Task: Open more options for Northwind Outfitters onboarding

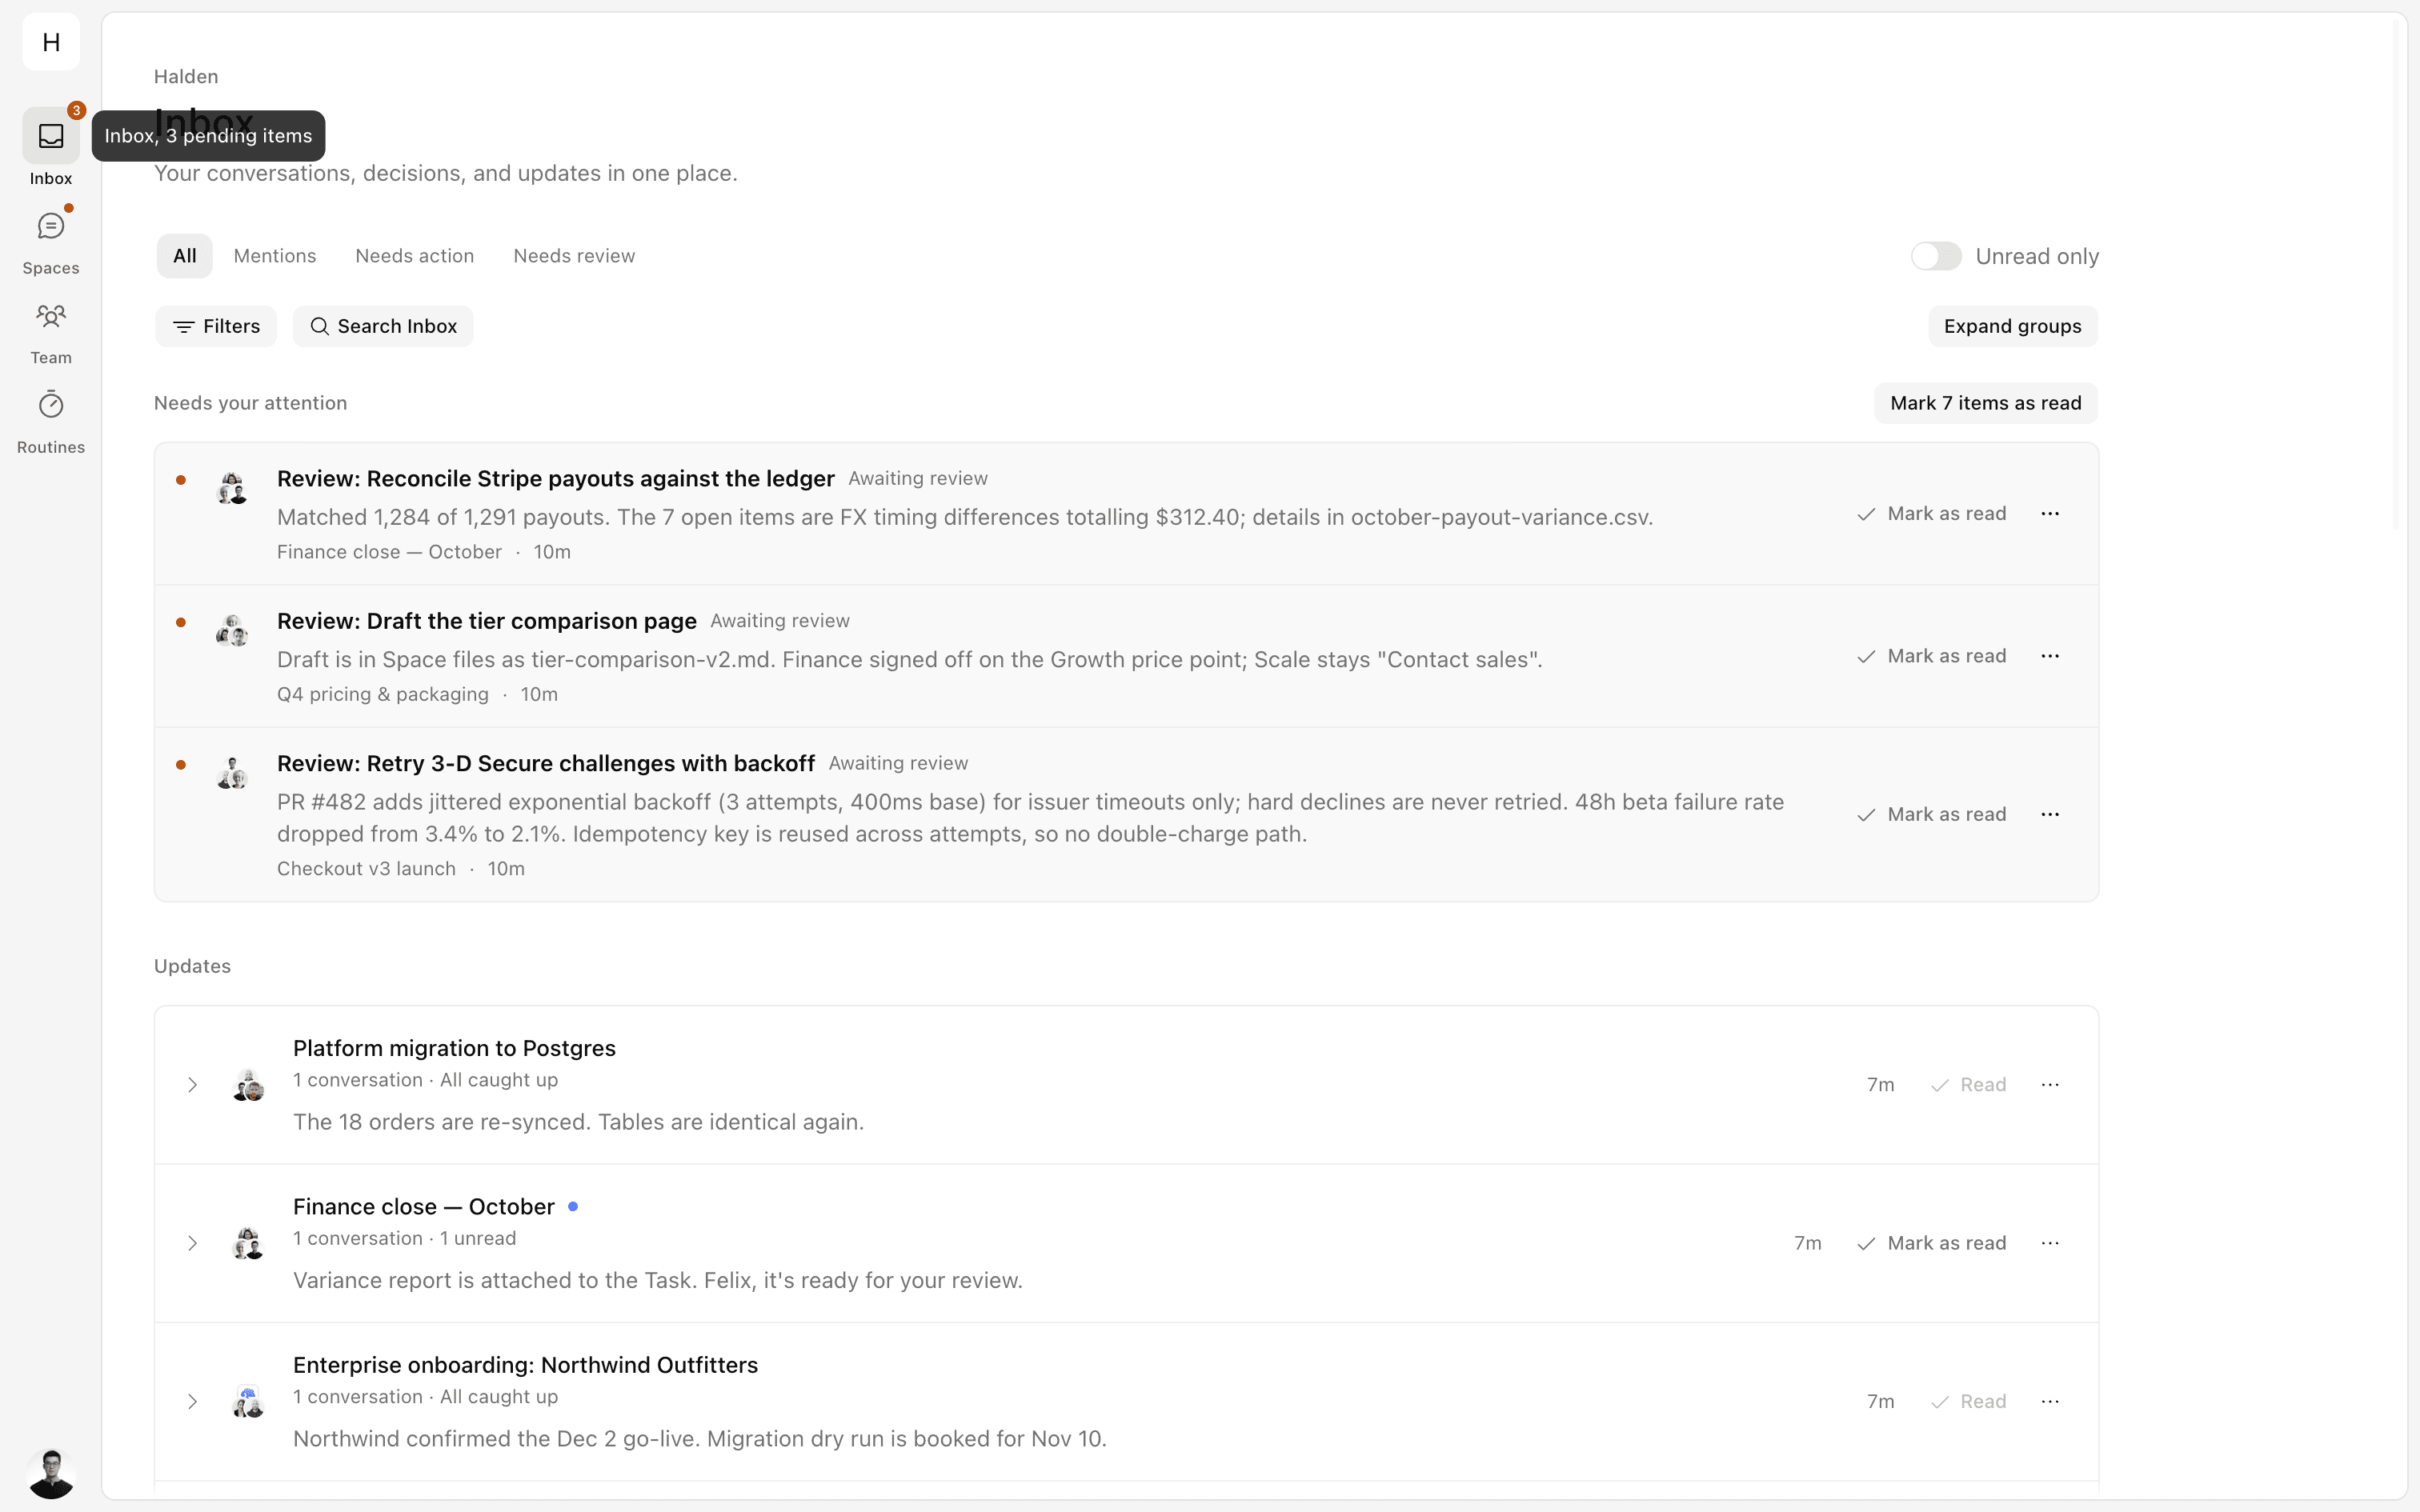Action: click(x=2050, y=1401)
